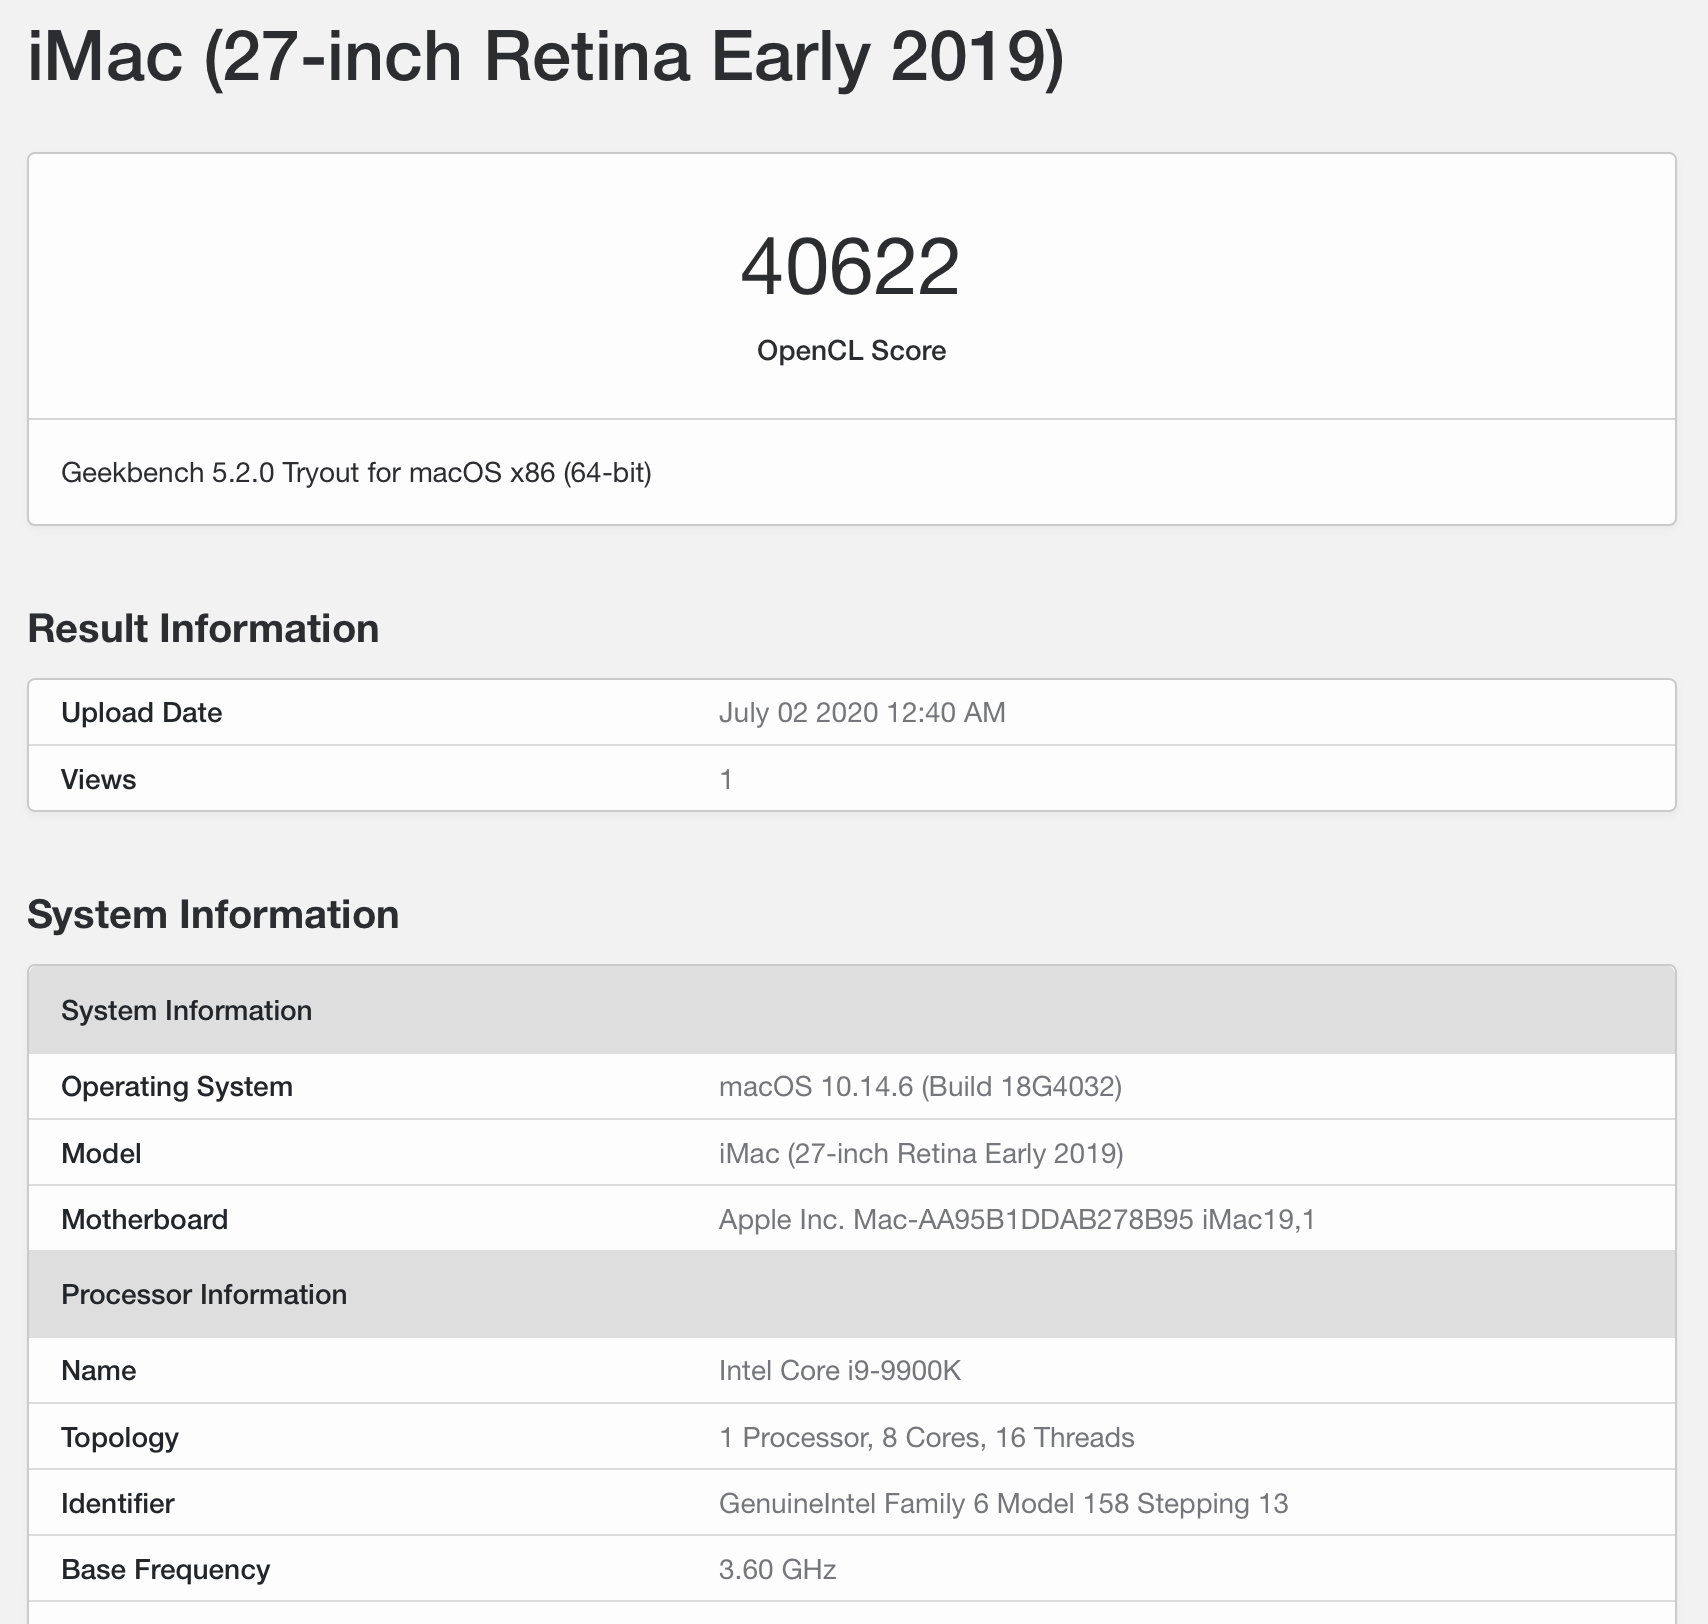The width and height of the screenshot is (1708, 1624).
Task: Select the date "July 02 2020 12:40 AM"
Action: pyautogui.click(x=862, y=713)
